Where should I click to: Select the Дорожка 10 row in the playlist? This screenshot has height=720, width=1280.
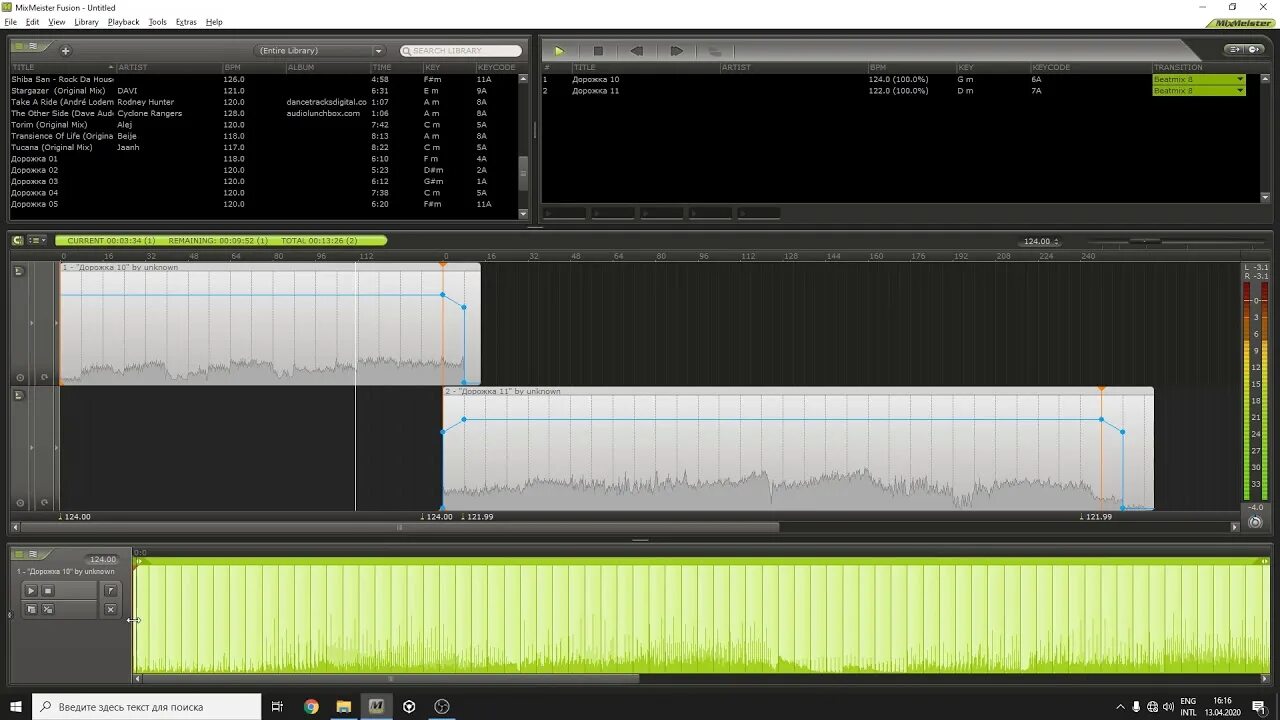[x=846, y=79]
